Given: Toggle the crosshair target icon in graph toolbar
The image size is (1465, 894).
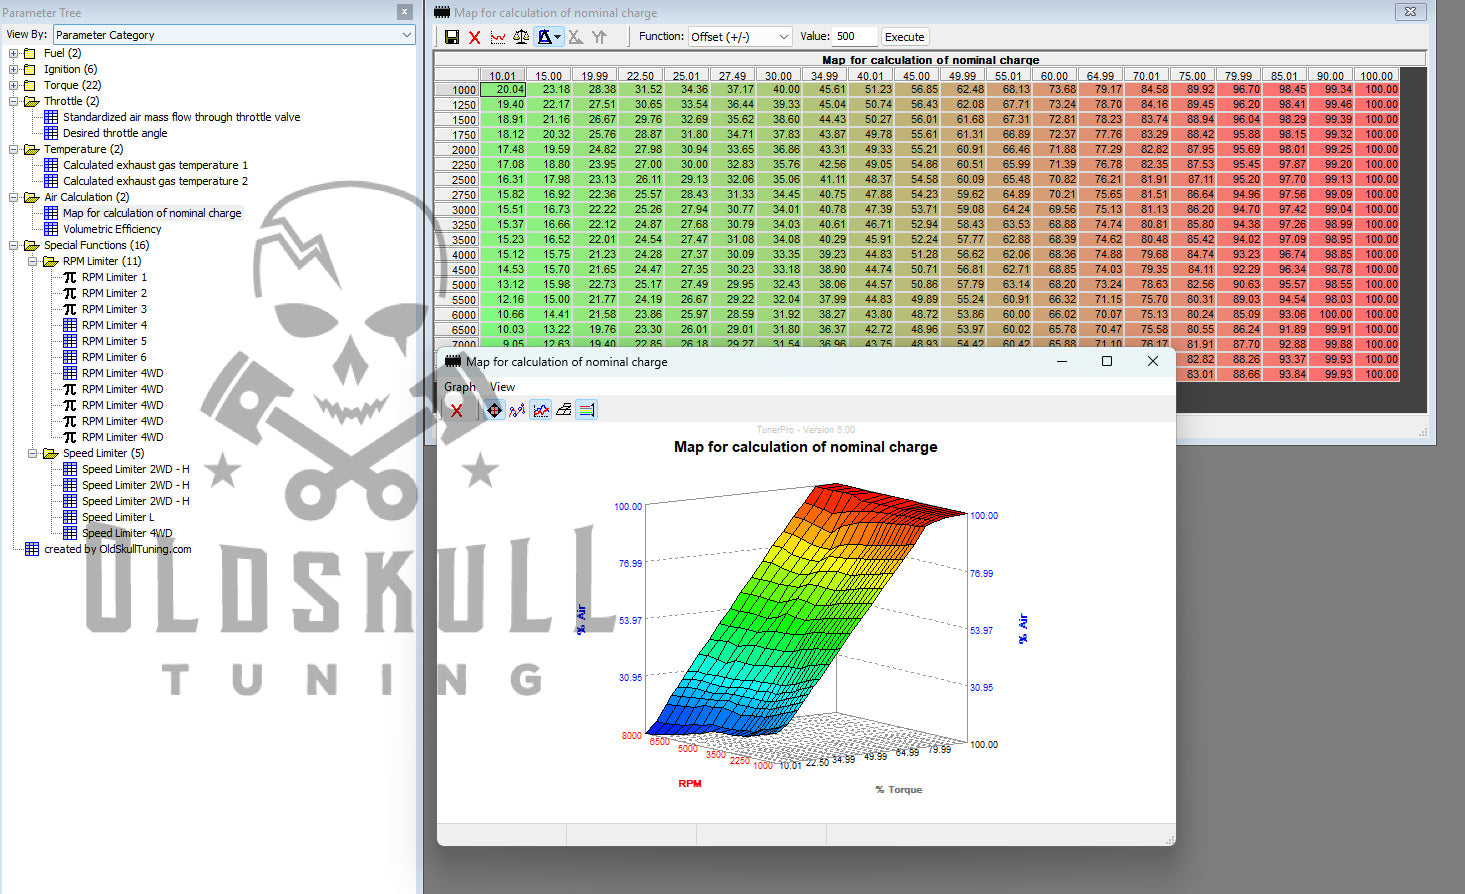Looking at the screenshot, I should [494, 410].
